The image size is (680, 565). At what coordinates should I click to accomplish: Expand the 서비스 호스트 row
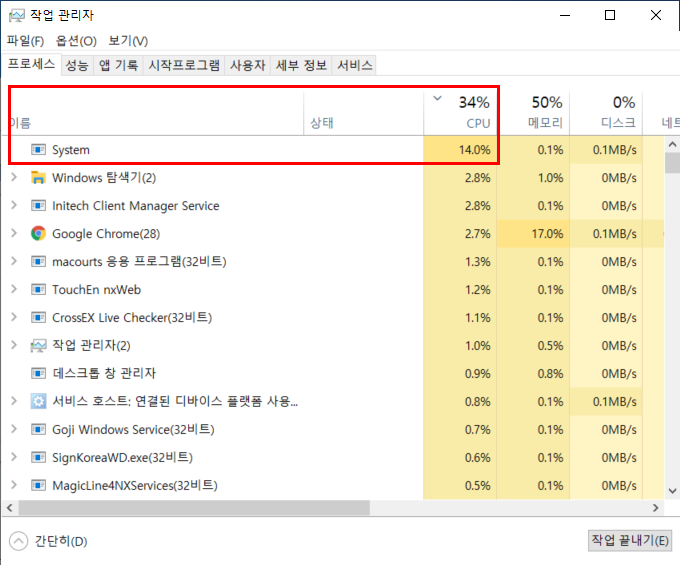click(14, 401)
